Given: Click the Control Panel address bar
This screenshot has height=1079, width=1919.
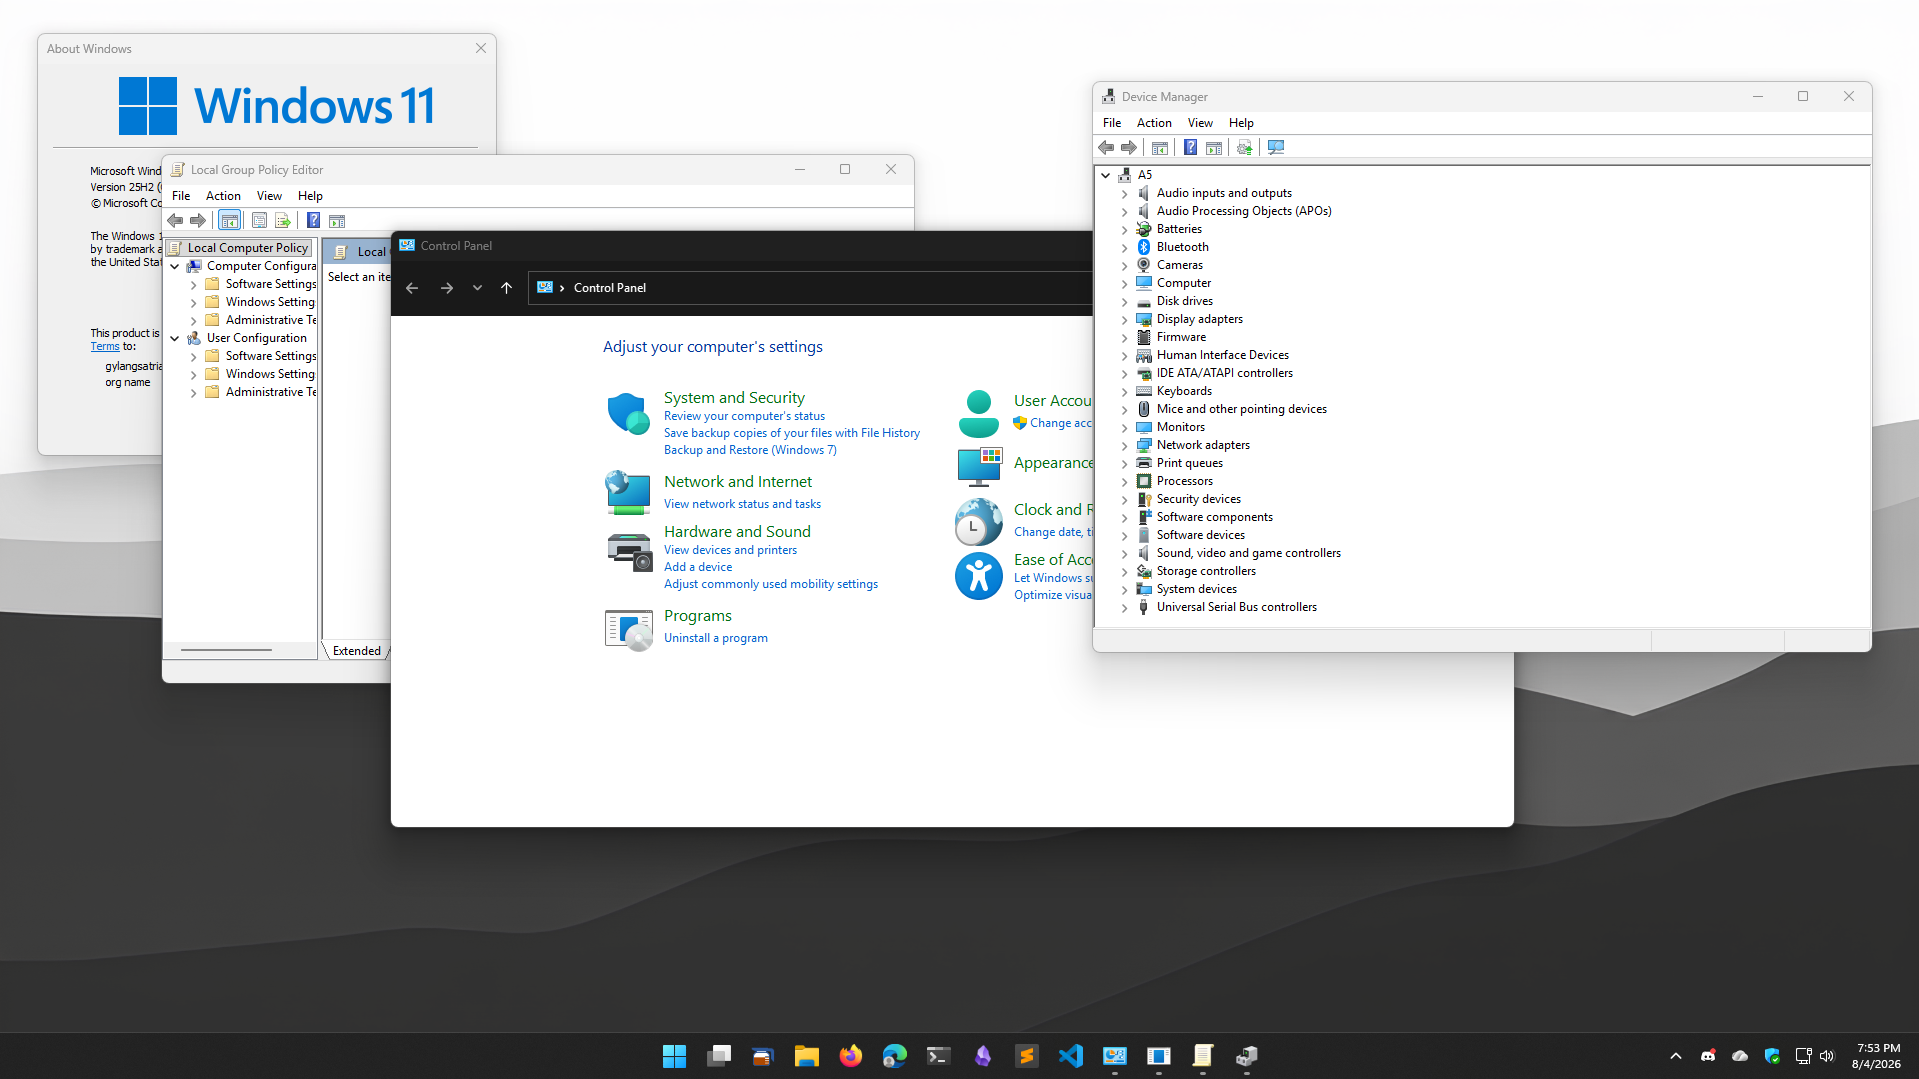Looking at the screenshot, I should pyautogui.click(x=810, y=288).
